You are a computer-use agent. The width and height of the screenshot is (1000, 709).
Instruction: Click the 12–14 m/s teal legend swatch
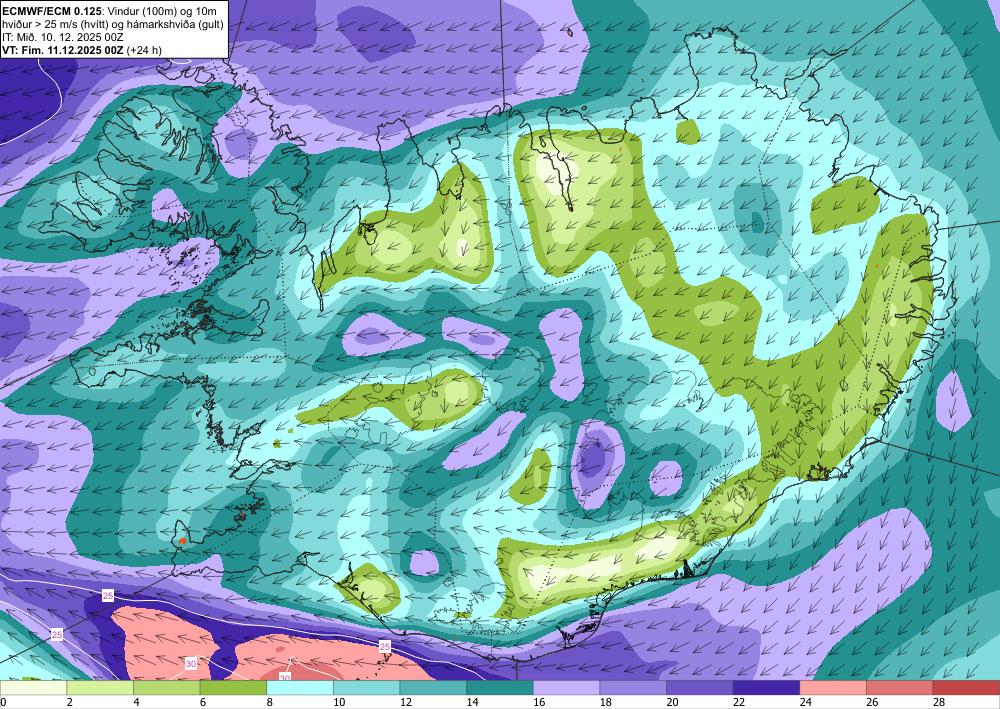[x=433, y=688]
